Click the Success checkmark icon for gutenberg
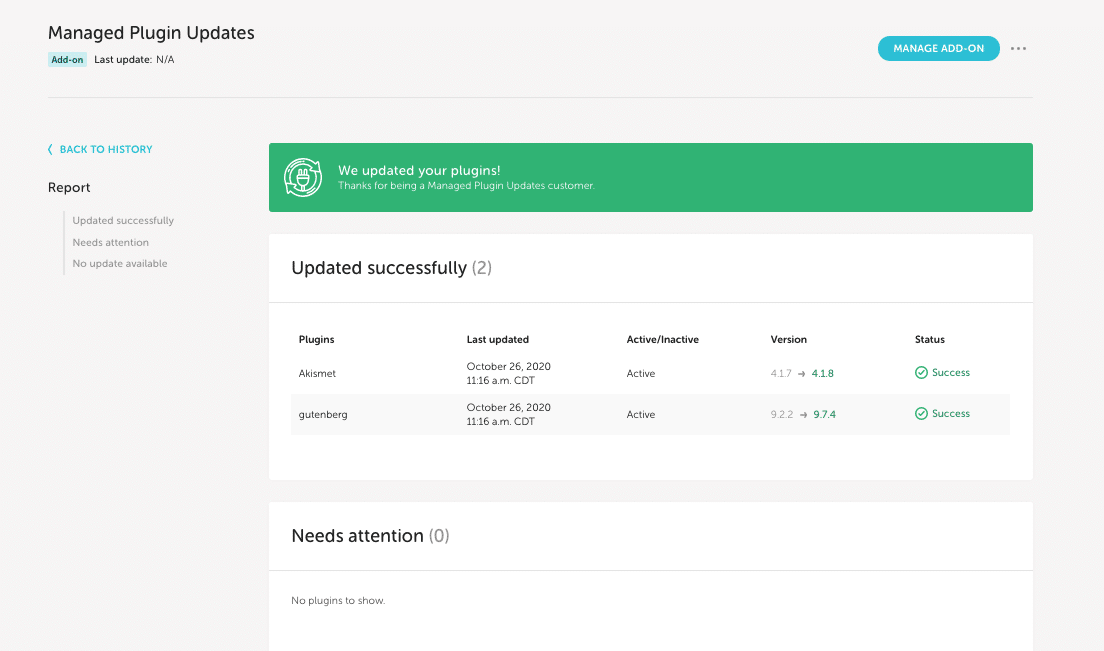 [x=921, y=414]
